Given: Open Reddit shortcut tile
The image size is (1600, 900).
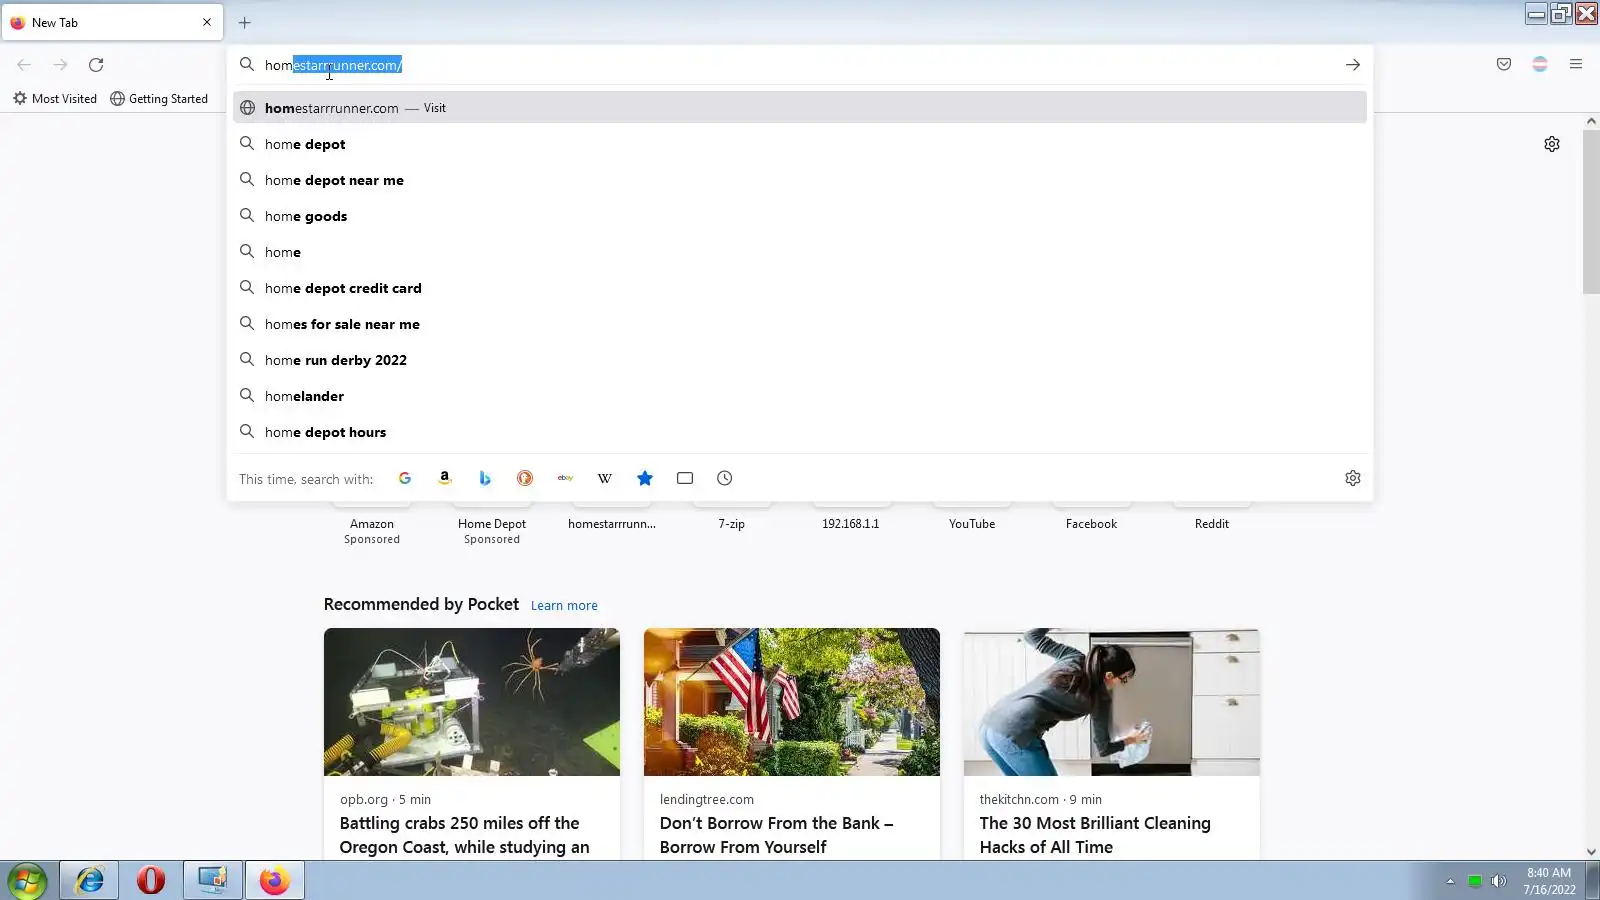Looking at the screenshot, I should [x=1212, y=524].
